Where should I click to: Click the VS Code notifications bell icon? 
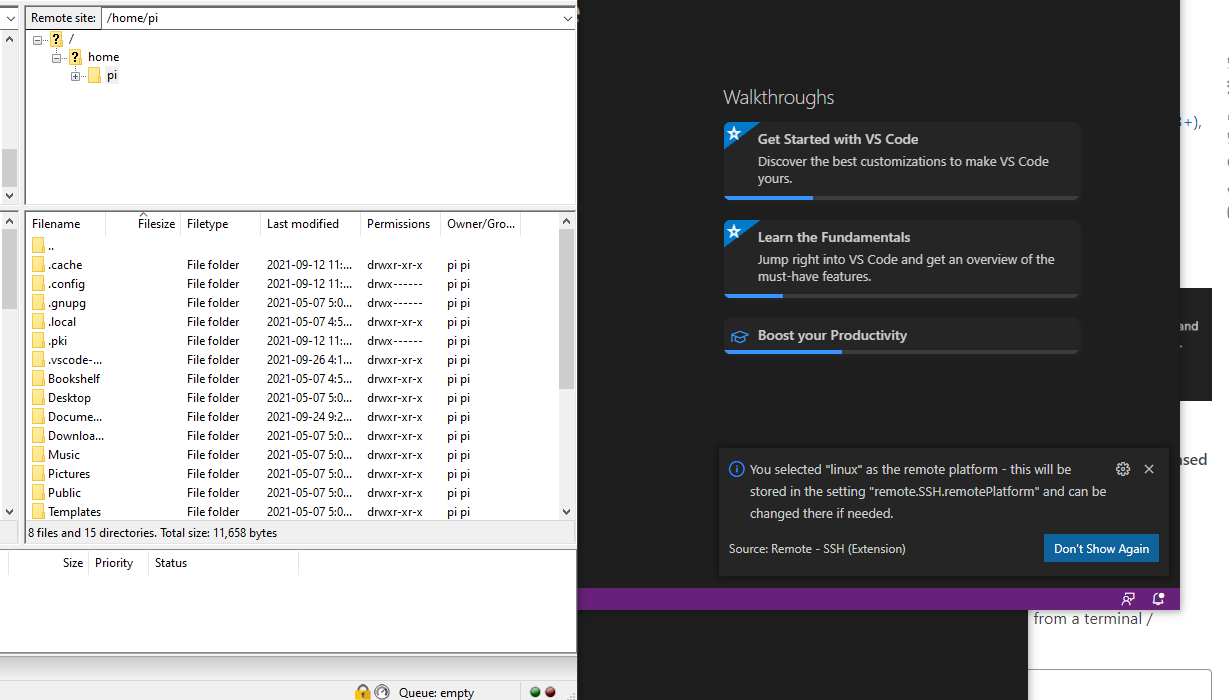(1158, 599)
